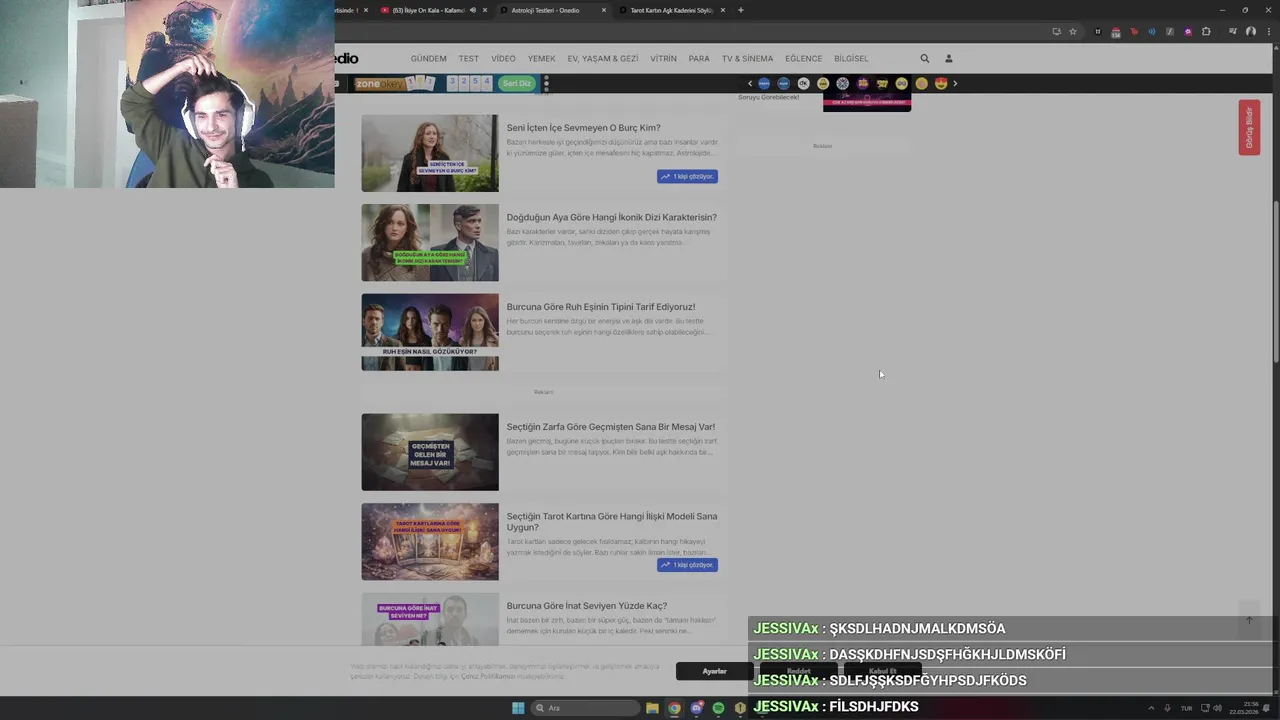Image resolution: width=1280 pixels, height=720 pixels.
Task: Open article Seni İçten İçe Sevmeyen O Burç Kim?
Action: click(583, 128)
